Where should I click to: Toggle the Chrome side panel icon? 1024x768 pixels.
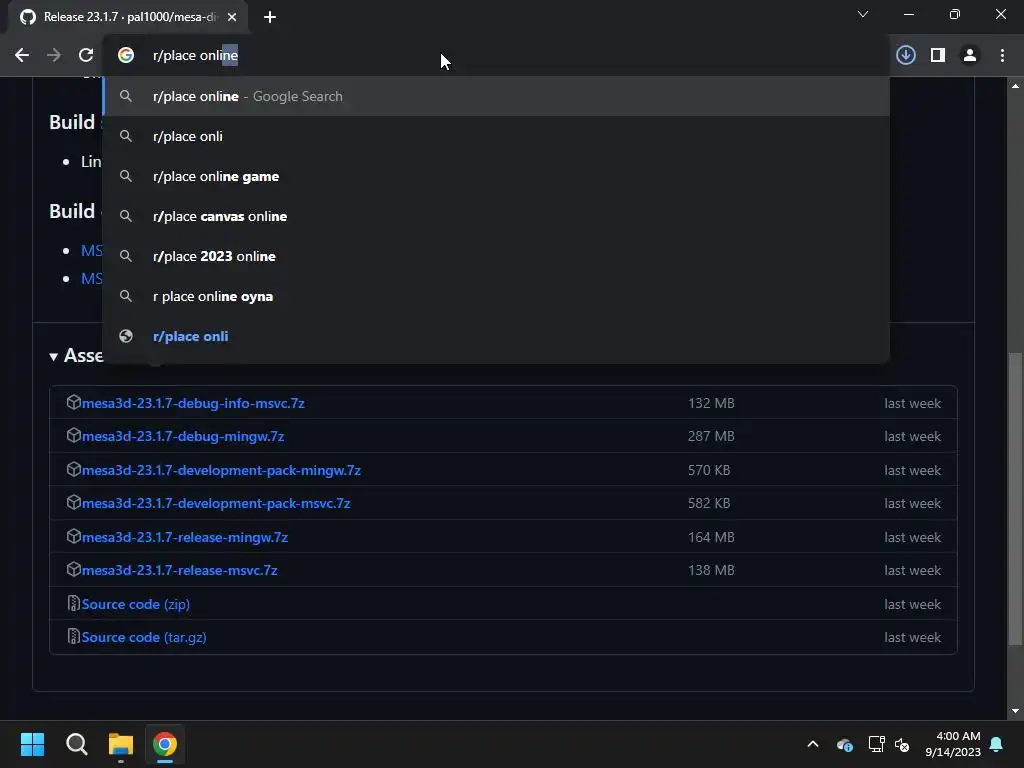(938, 56)
